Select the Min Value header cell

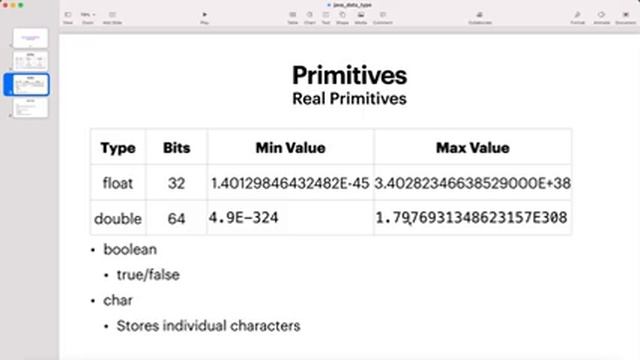point(290,147)
